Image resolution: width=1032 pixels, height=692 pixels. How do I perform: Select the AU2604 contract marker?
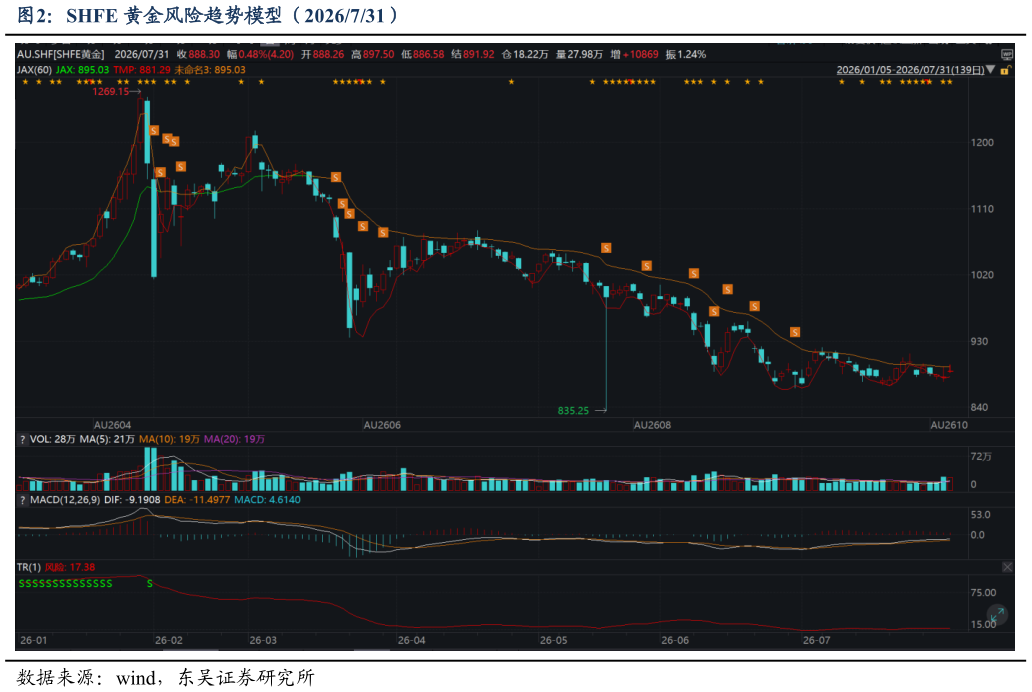pyautogui.click(x=113, y=425)
